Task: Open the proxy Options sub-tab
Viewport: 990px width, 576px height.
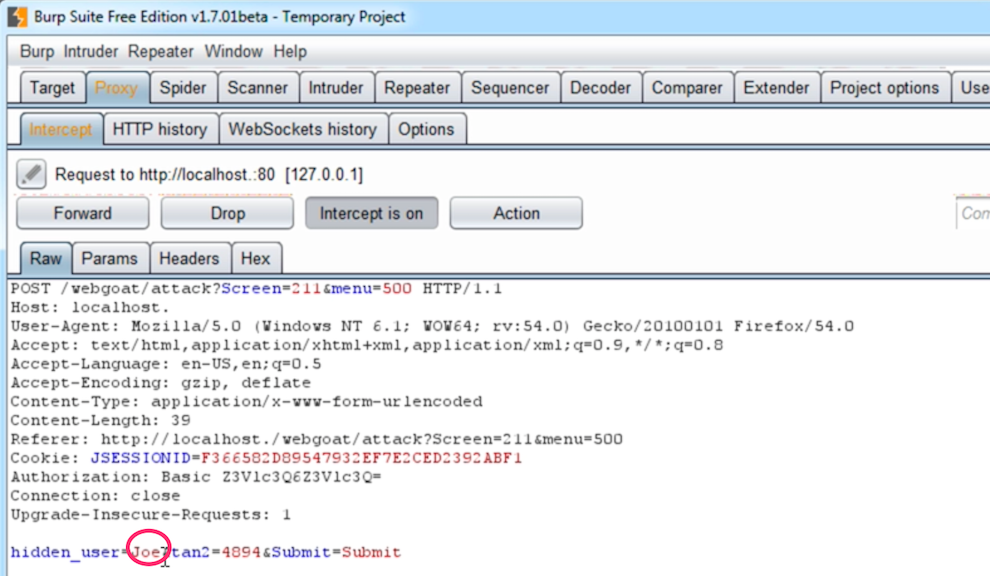Action: [x=426, y=129]
